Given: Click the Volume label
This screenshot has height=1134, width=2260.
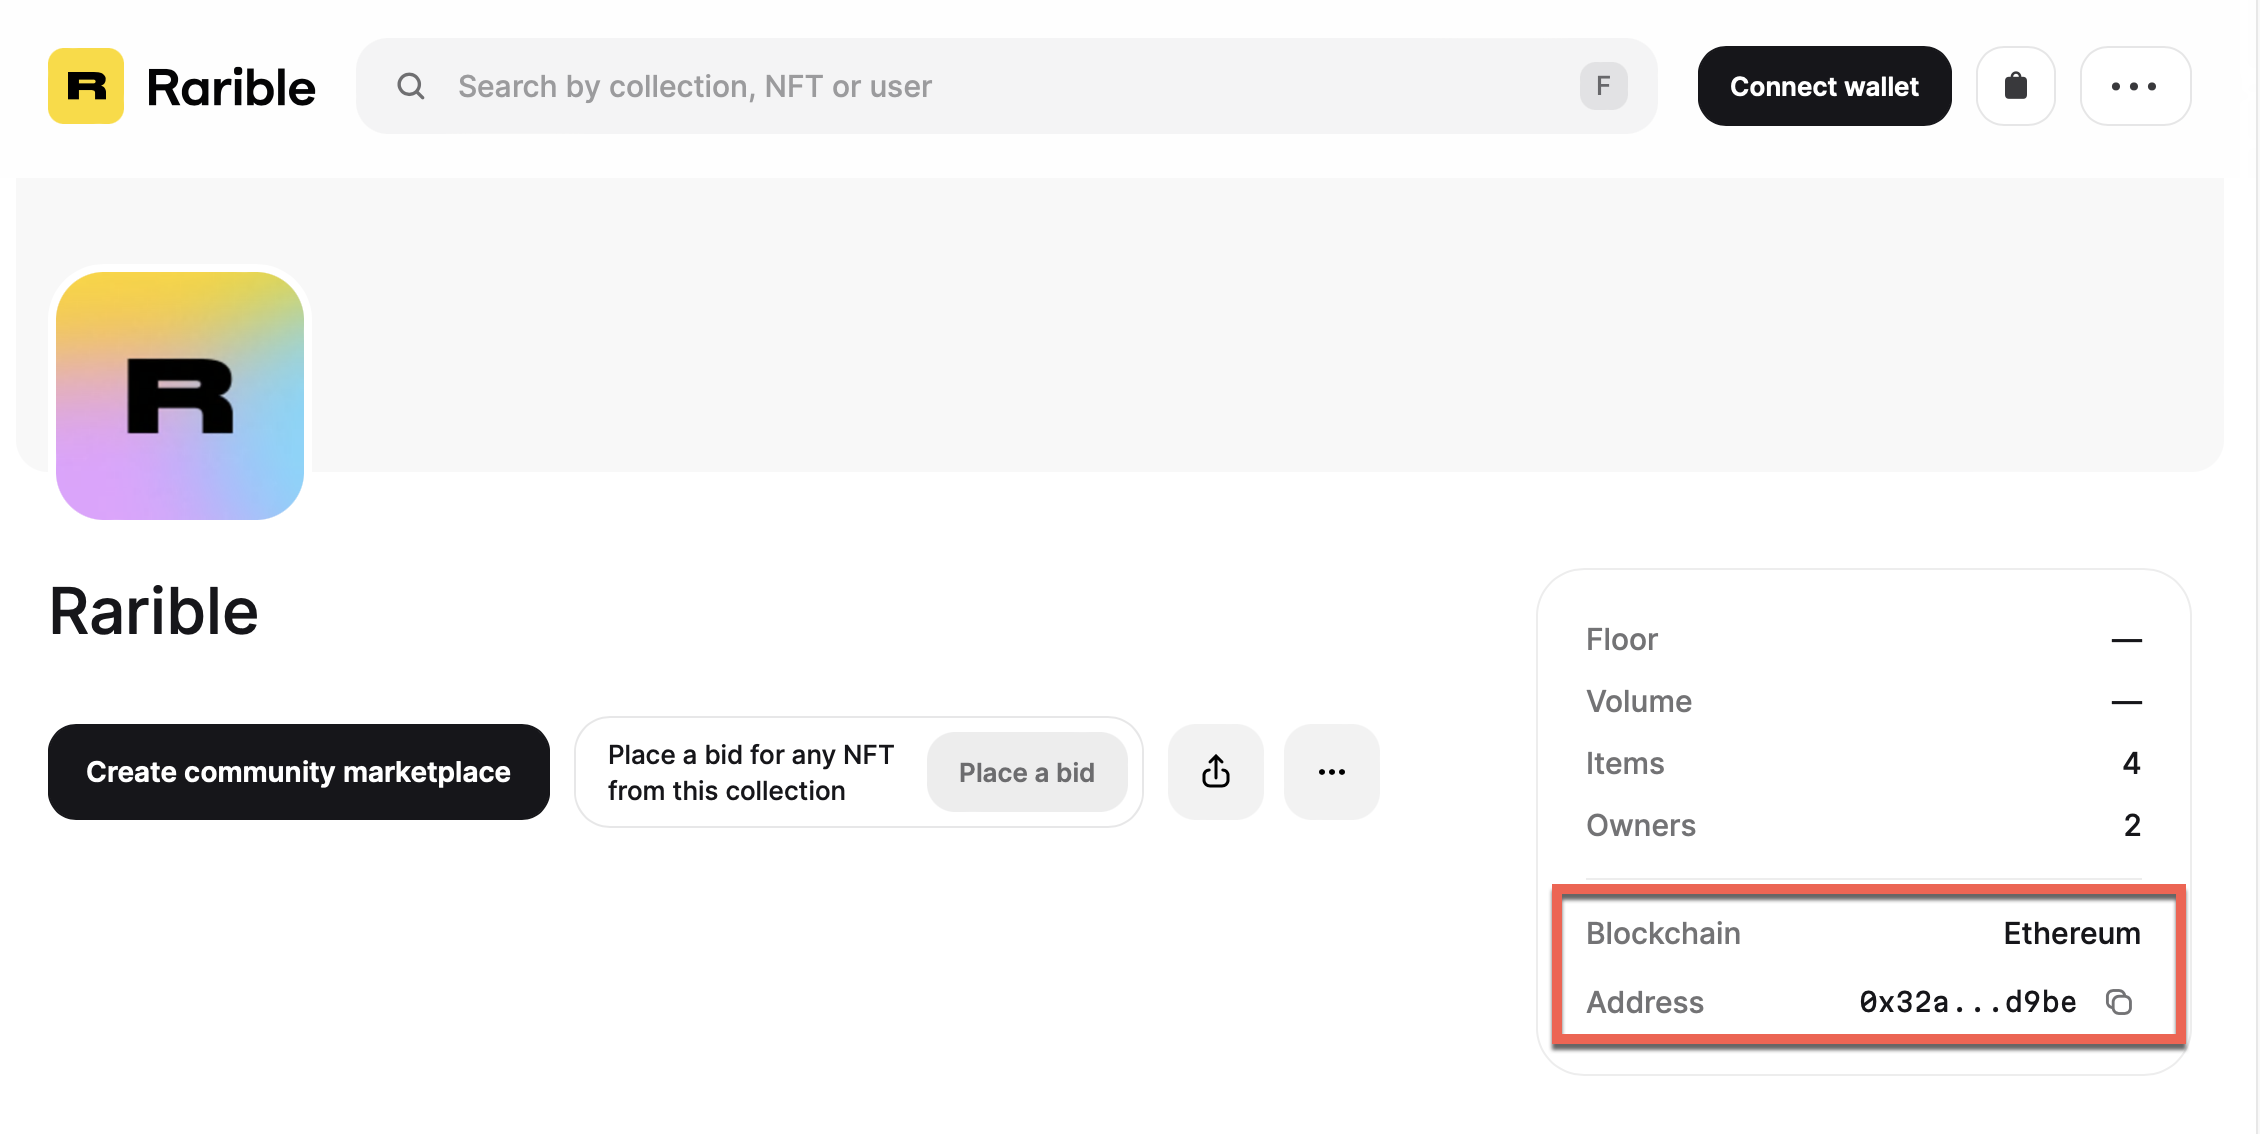Looking at the screenshot, I should coord(1639,701).
